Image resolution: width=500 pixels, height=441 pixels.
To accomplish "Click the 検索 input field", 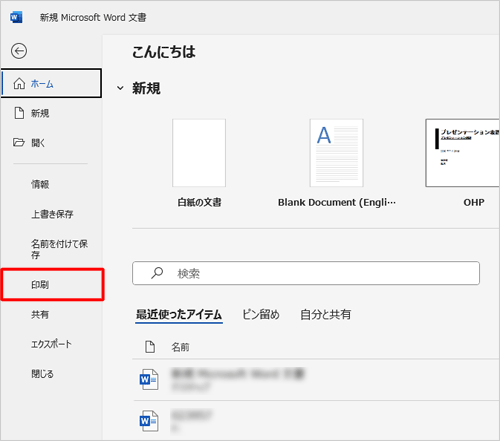I will 306,273.
